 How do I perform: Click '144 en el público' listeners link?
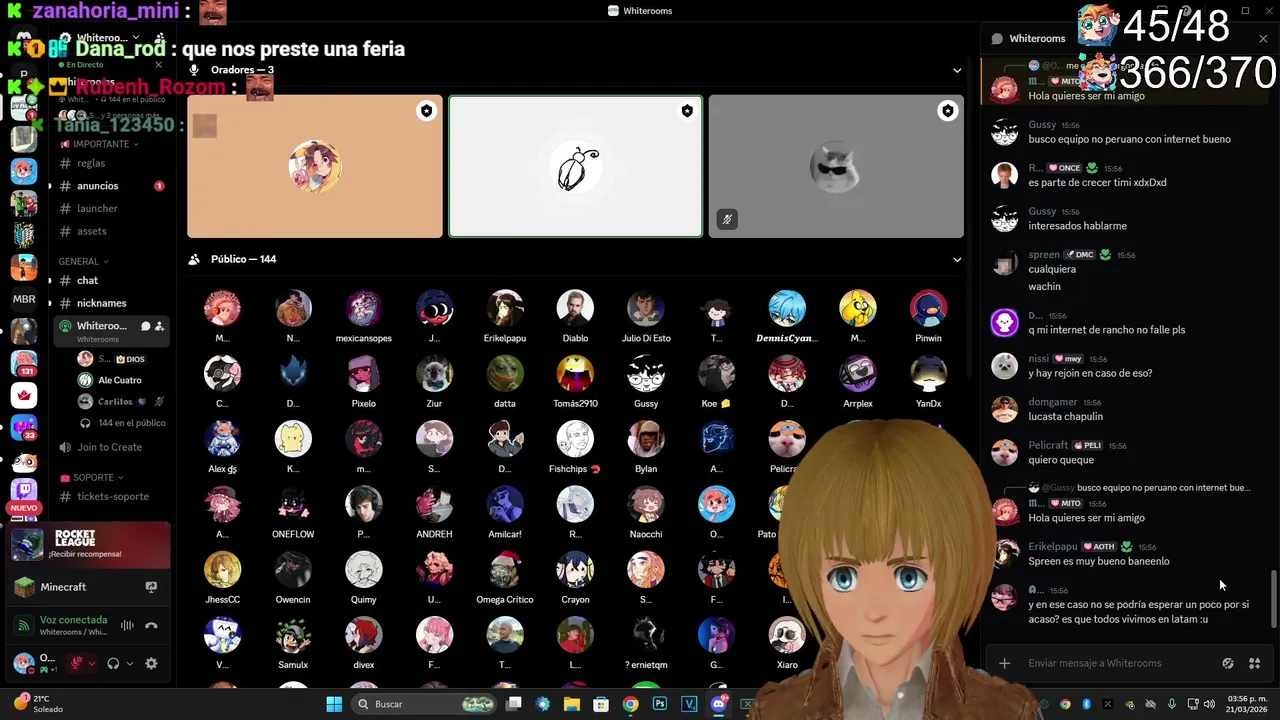point(131,423)
